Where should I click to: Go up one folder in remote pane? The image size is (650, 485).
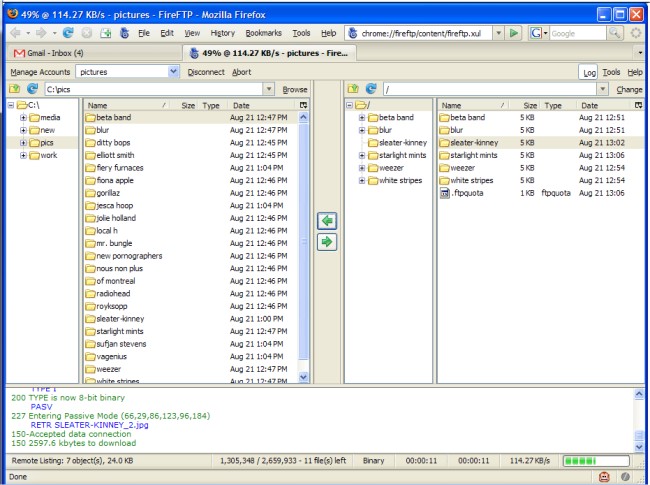pyautogui.click(x=353, y=89)
